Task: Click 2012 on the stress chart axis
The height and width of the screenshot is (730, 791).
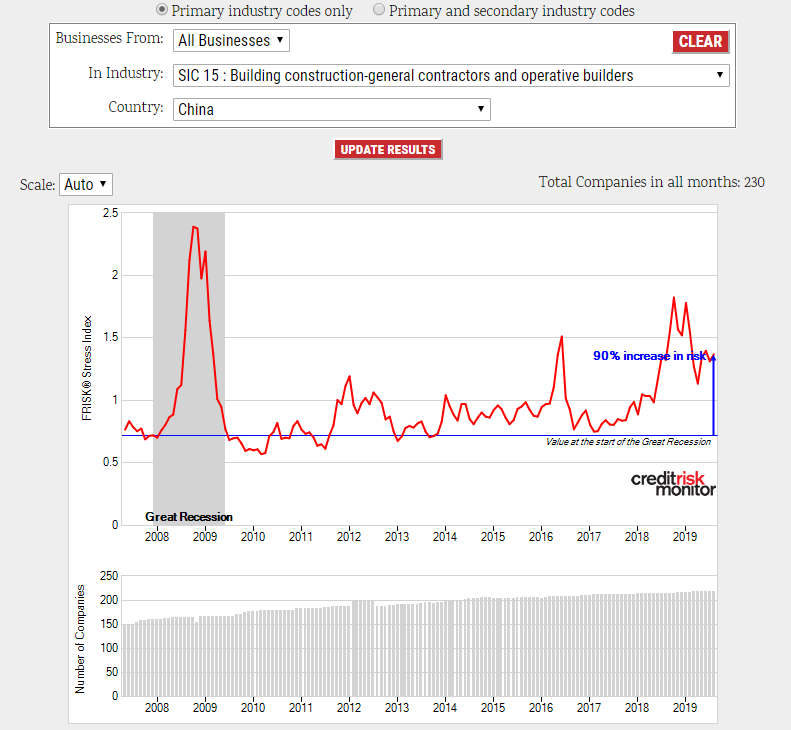Action: (x=349, y=537)
